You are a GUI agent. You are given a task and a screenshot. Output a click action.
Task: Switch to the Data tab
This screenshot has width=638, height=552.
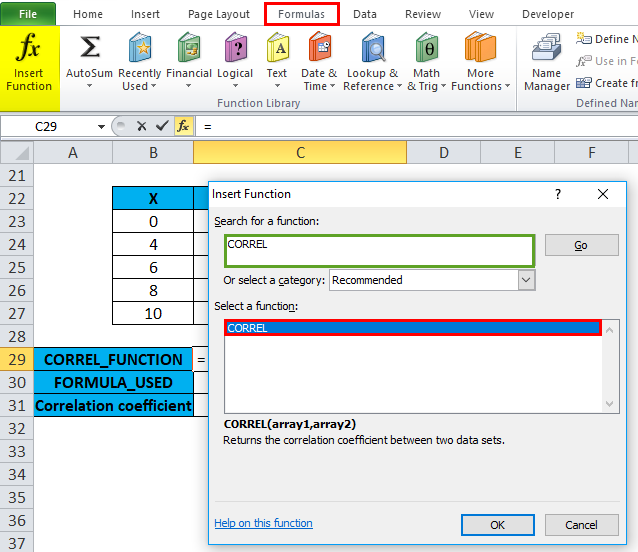pos(365,14)
